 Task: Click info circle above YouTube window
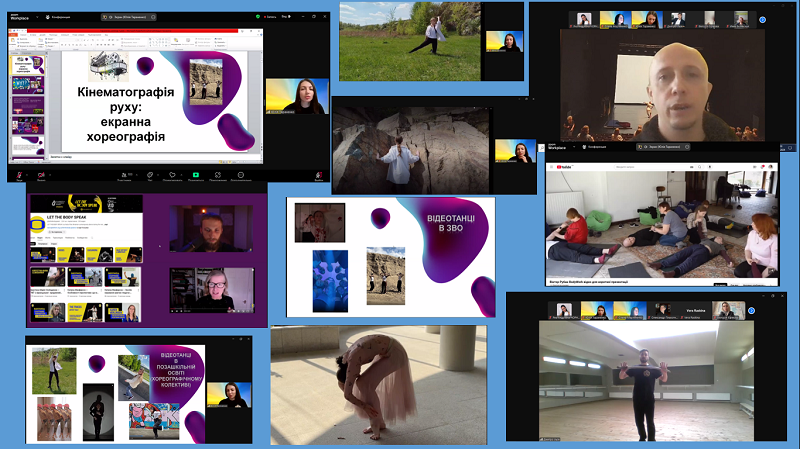tap(687, 147)
